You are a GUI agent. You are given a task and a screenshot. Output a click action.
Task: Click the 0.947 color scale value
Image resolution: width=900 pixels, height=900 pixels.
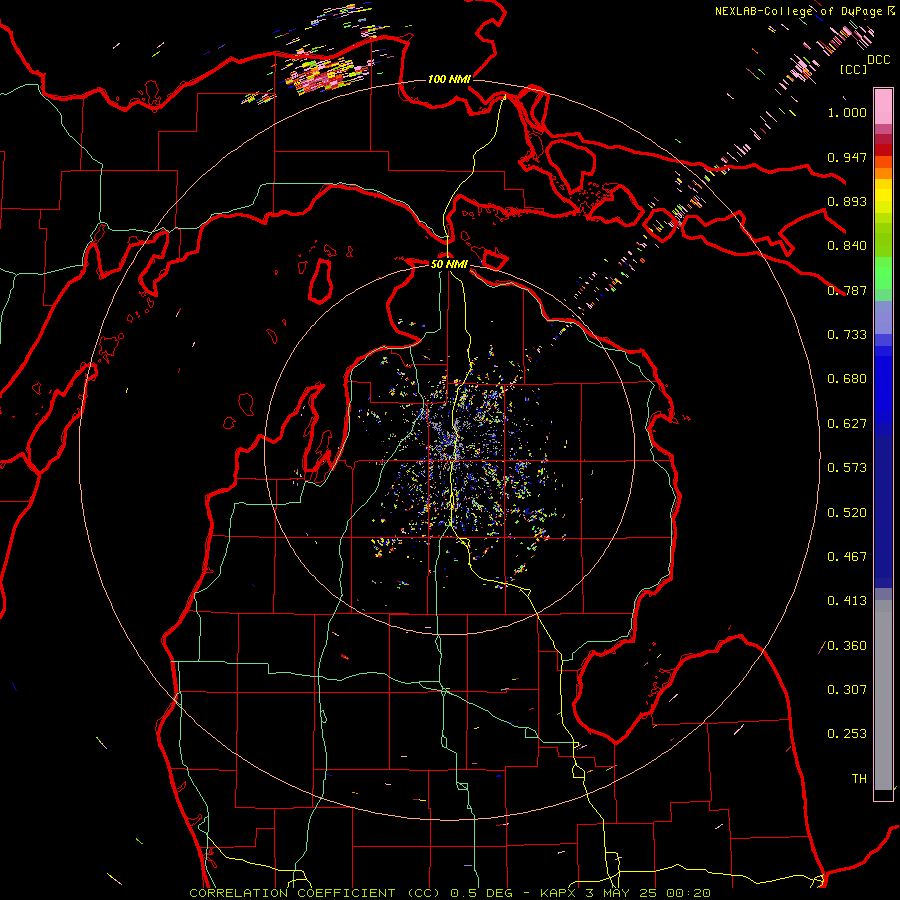coord(847,157)
